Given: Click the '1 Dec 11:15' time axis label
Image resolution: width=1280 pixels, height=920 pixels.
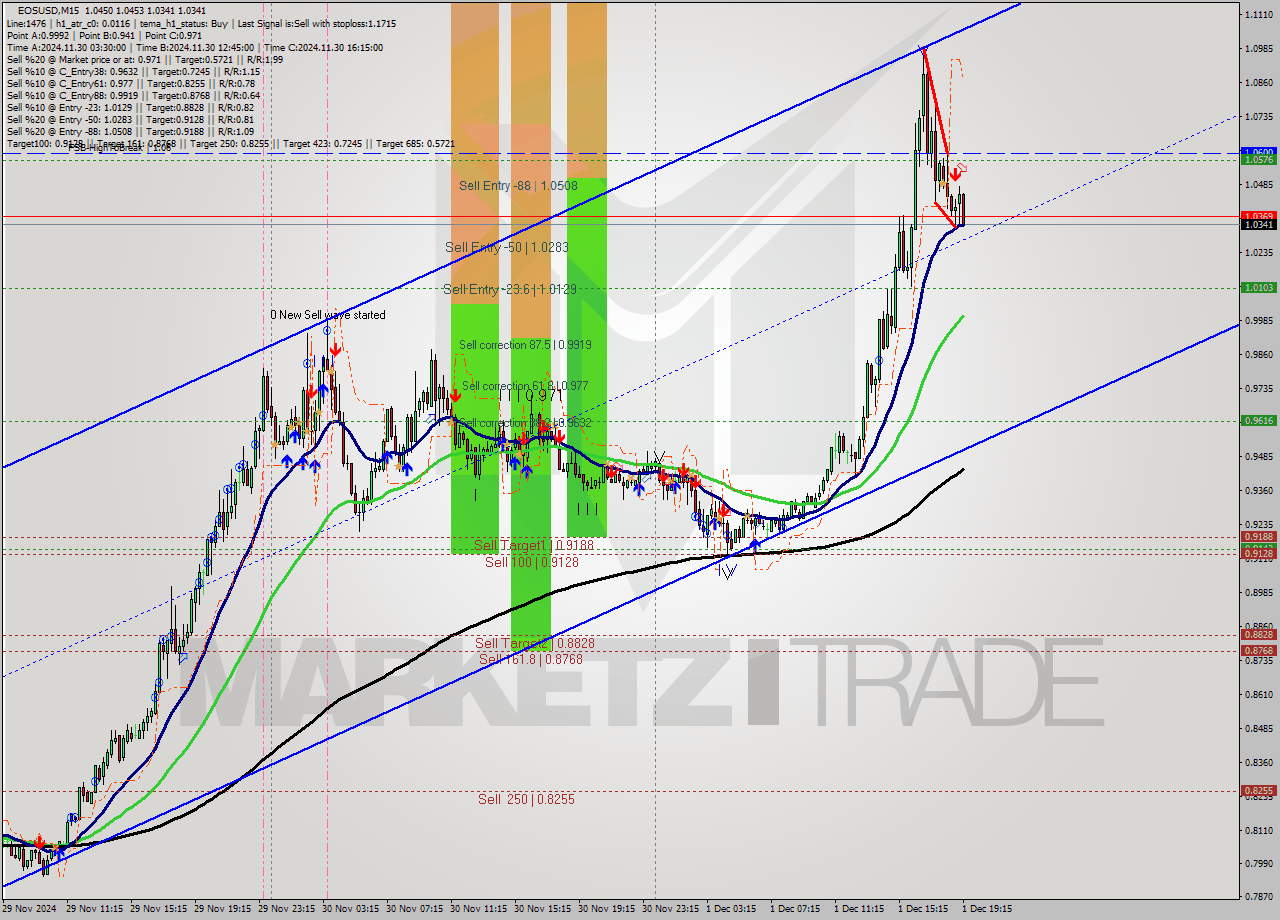Looking at the screenshot, I should pyautogui.click(x=860, y=909).
